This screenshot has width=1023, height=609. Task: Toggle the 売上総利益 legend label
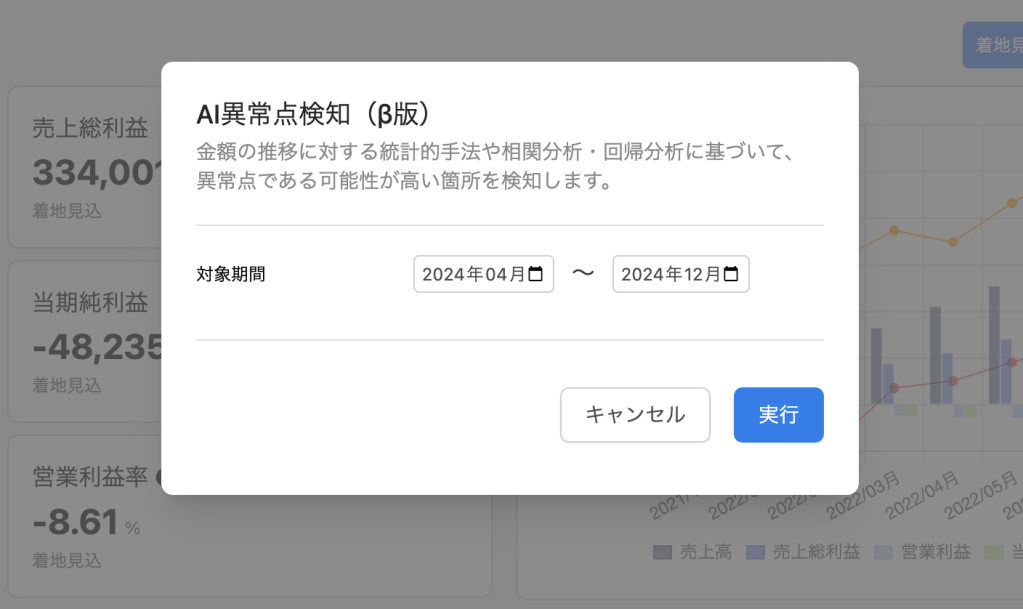click(x=813, y=552)
